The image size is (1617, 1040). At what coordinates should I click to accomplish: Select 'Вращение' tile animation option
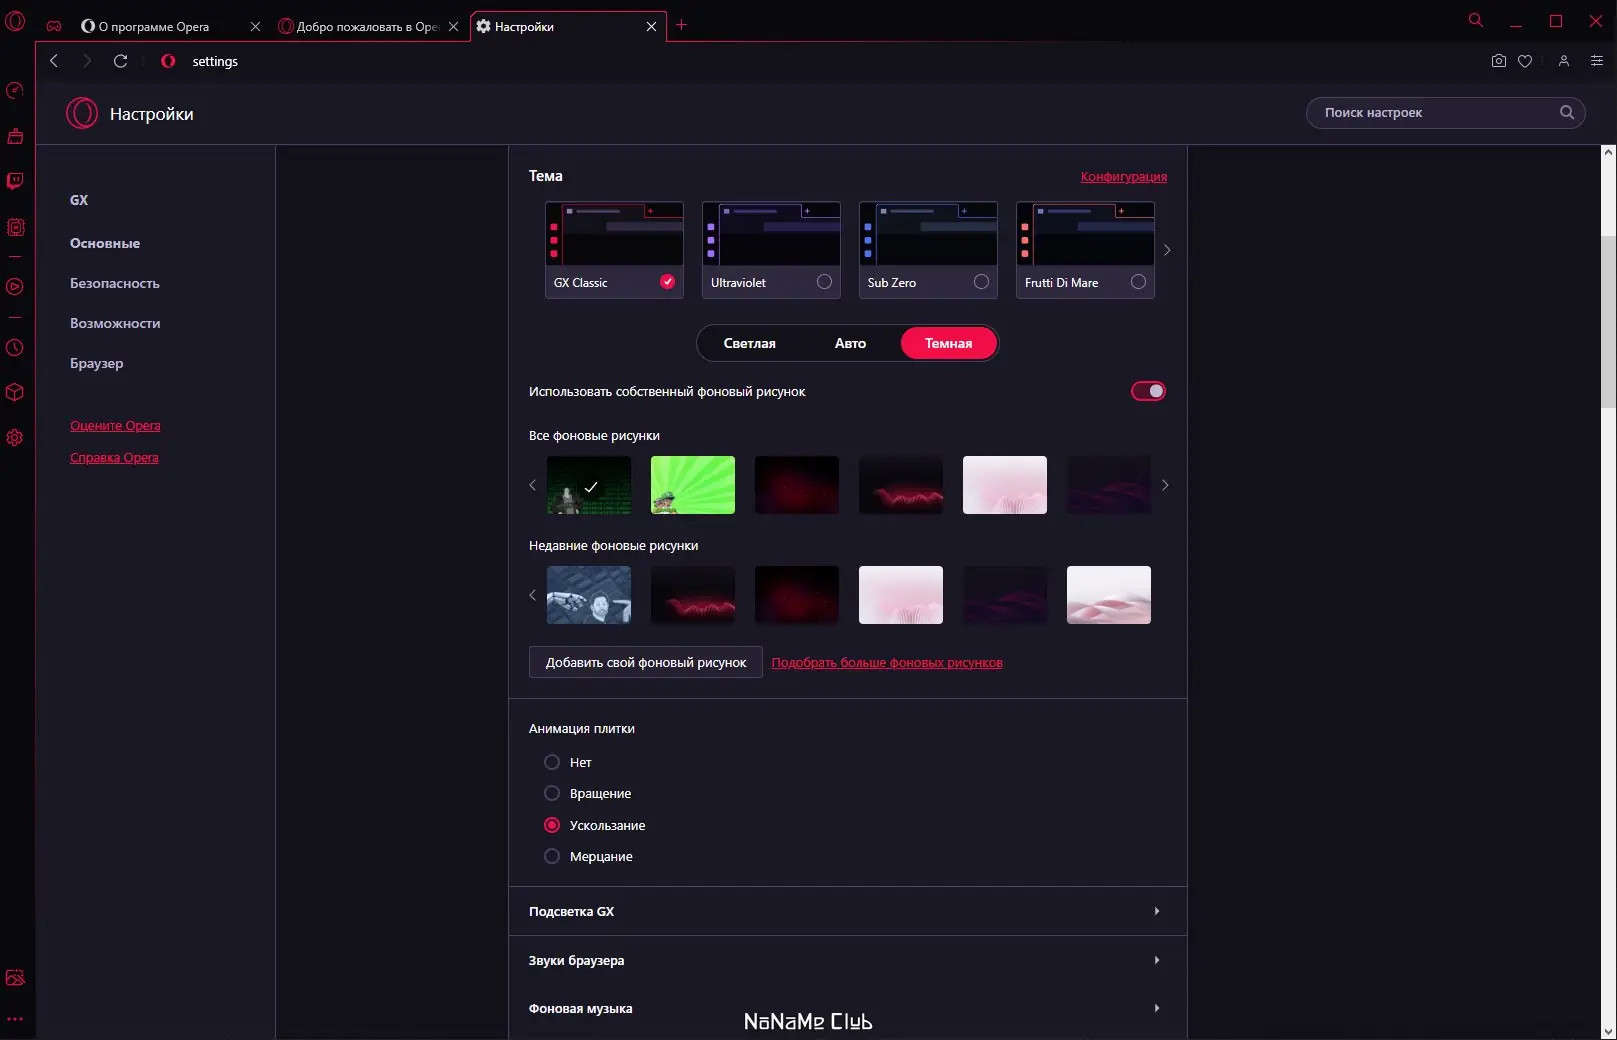[x=552, y=793]
